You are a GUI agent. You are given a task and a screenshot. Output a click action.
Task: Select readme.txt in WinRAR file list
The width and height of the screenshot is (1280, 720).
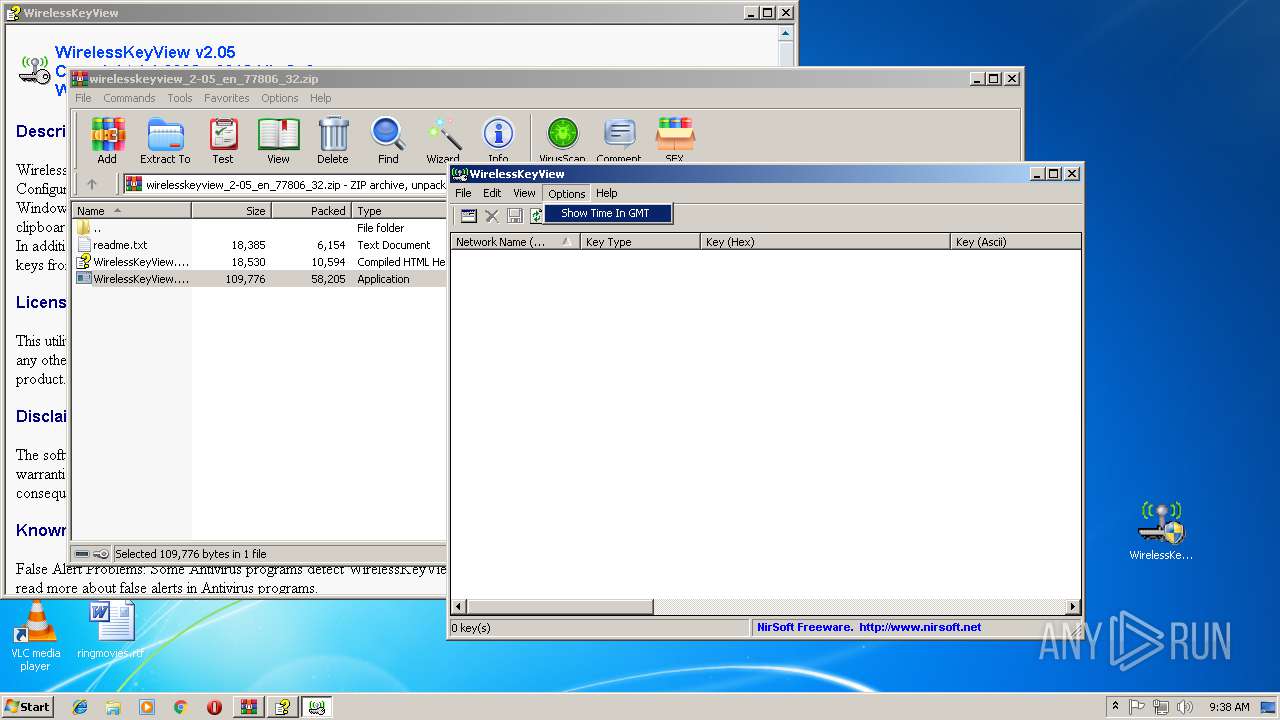click(x=259, y=245)
